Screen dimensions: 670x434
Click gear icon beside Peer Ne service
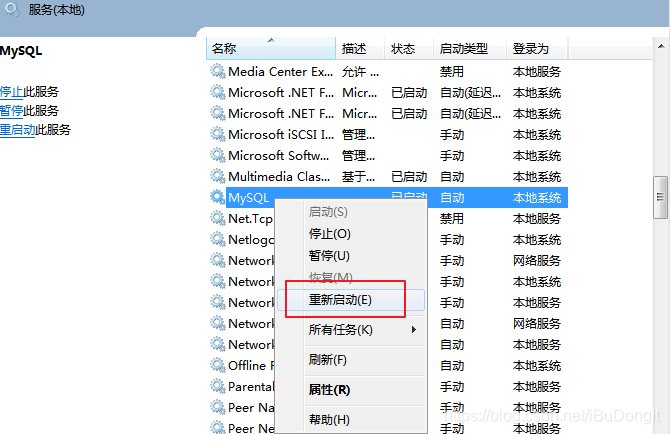pos(217,427)
